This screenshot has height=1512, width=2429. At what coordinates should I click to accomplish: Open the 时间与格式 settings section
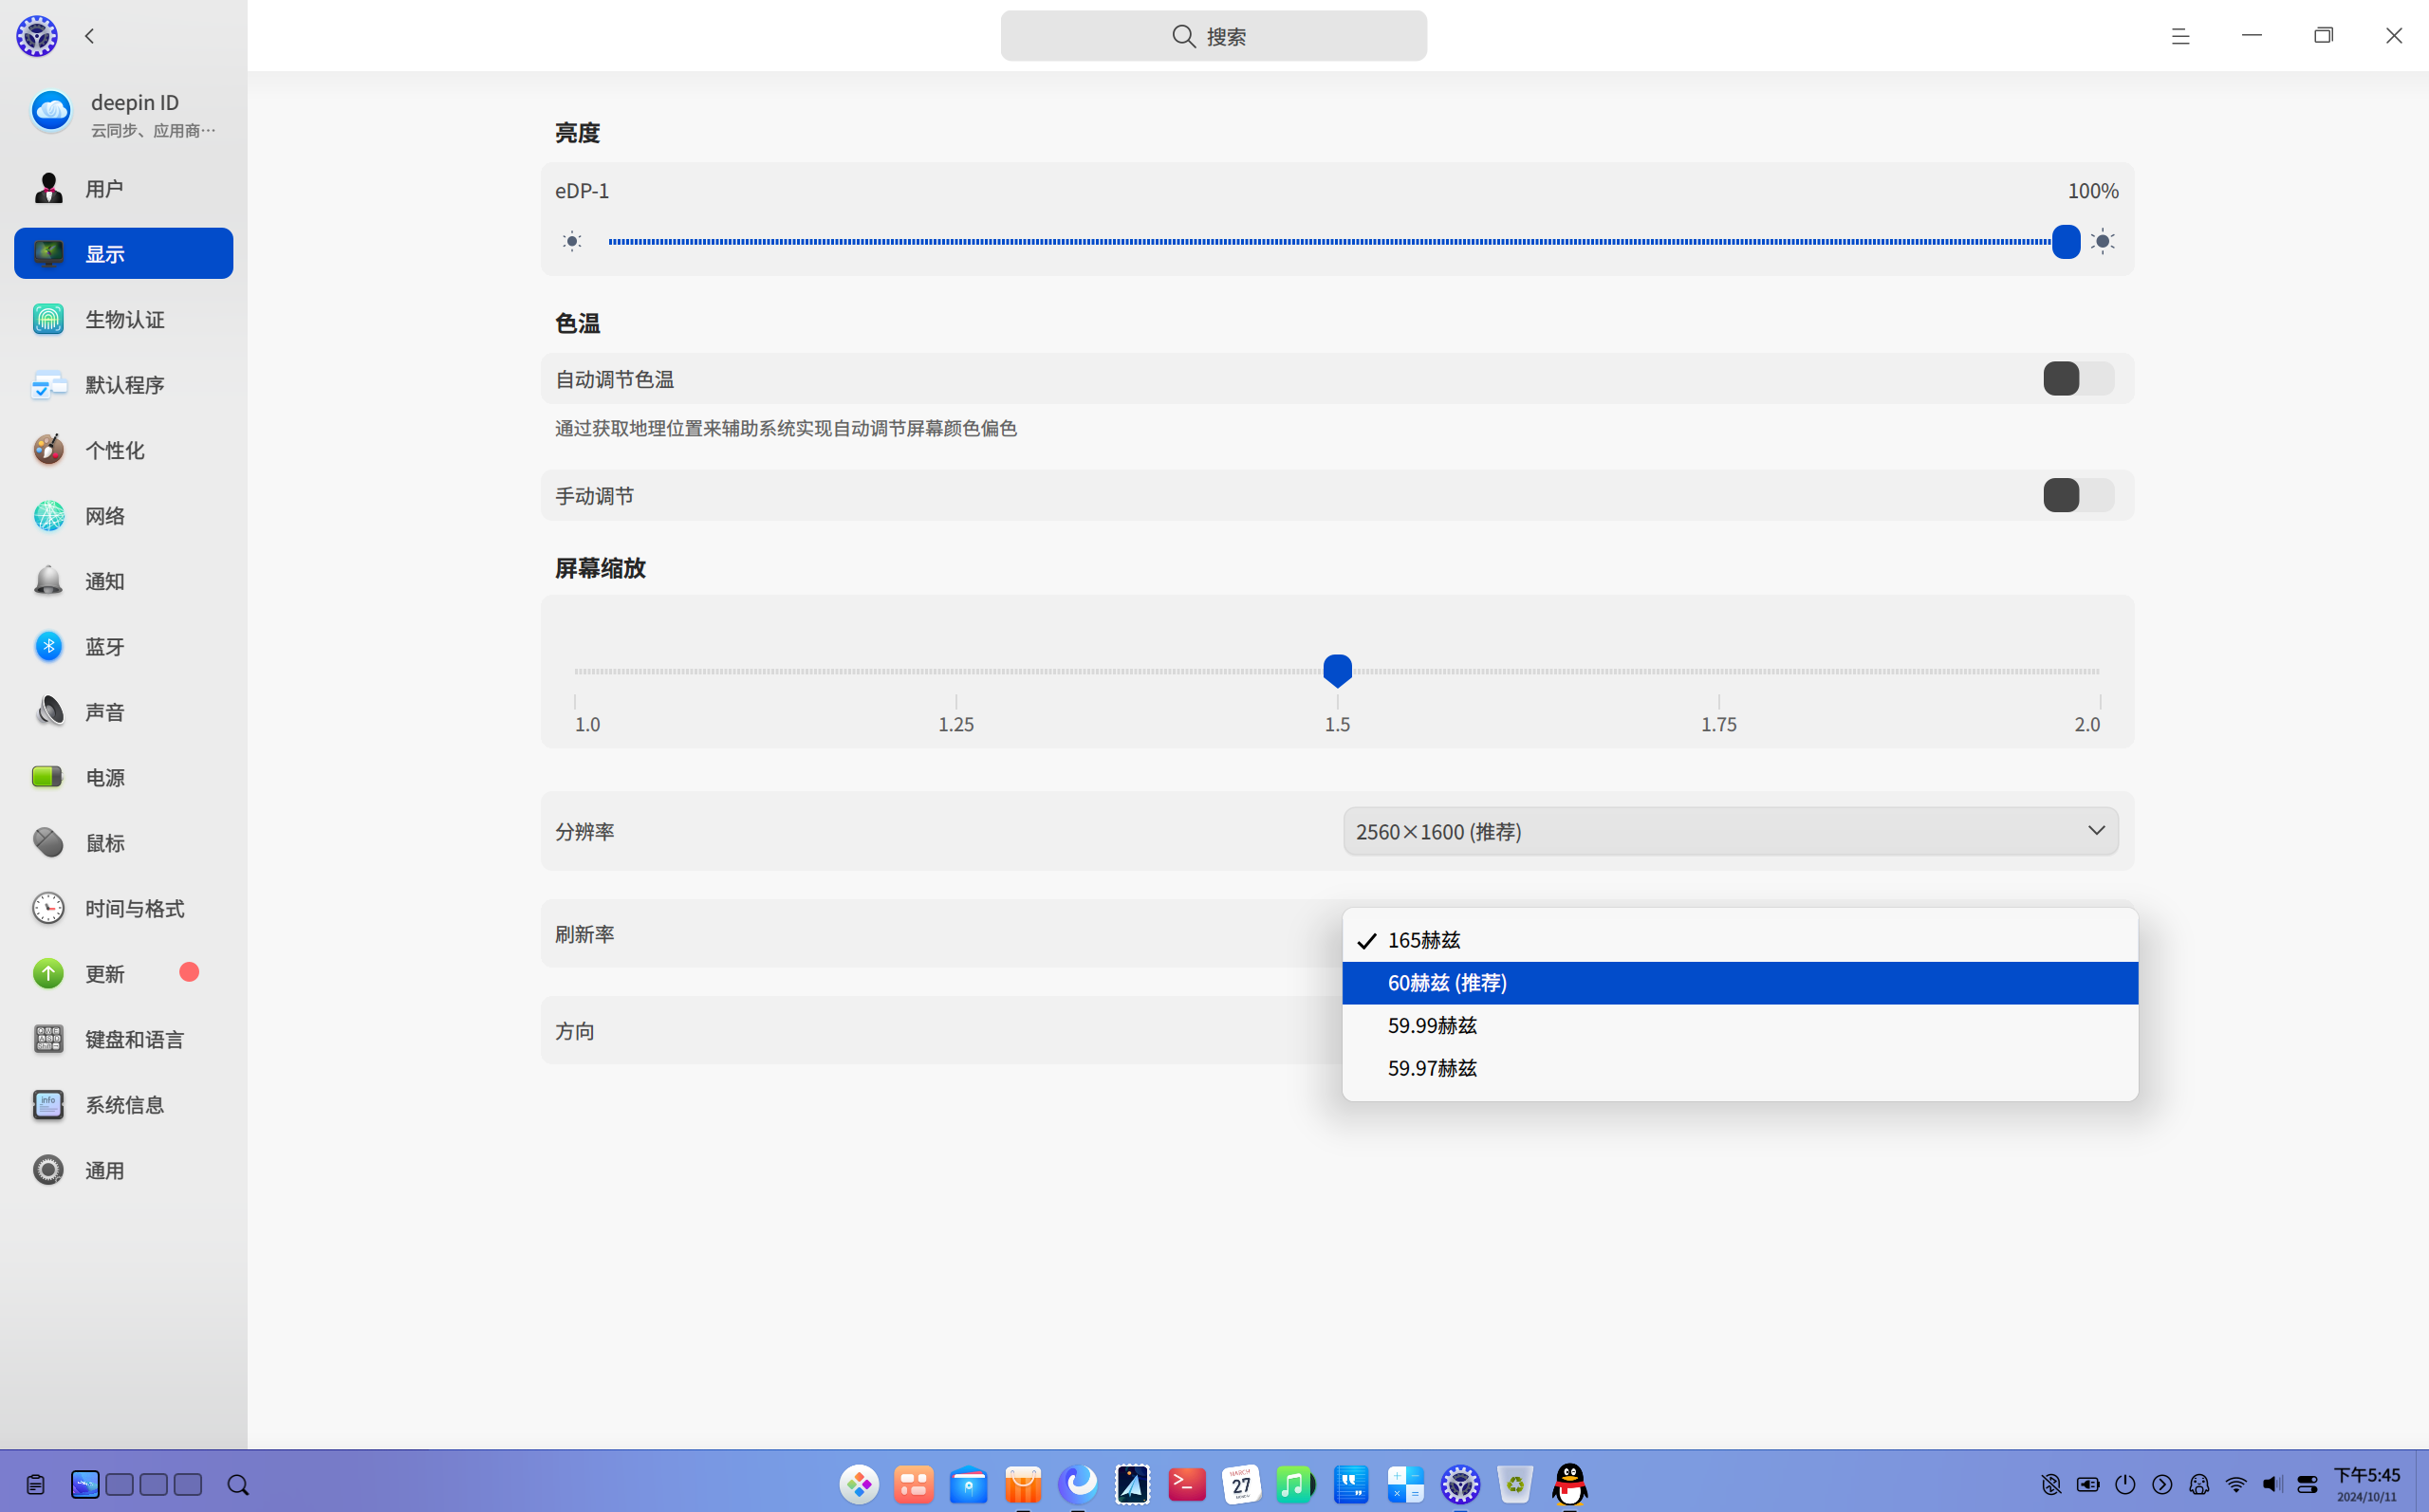[x=123, y=908]
